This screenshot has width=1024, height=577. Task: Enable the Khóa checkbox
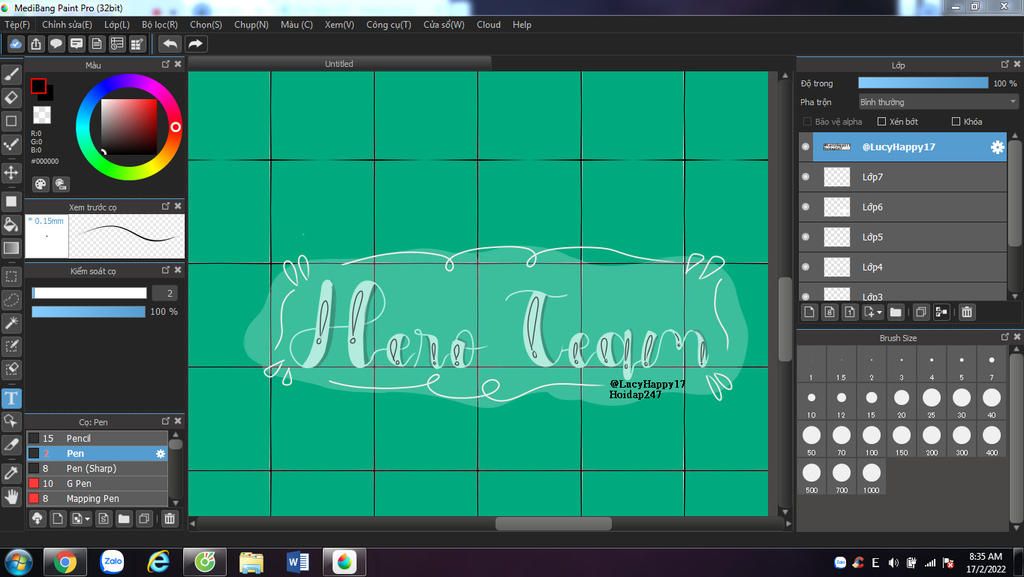click(955, 121)
